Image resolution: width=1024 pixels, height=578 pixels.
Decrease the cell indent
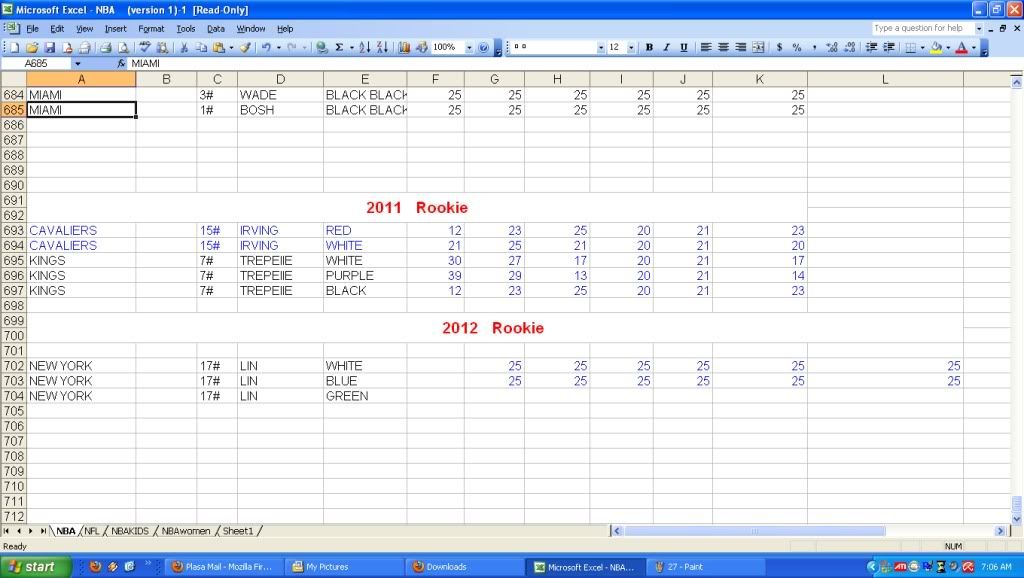point(871,47)
